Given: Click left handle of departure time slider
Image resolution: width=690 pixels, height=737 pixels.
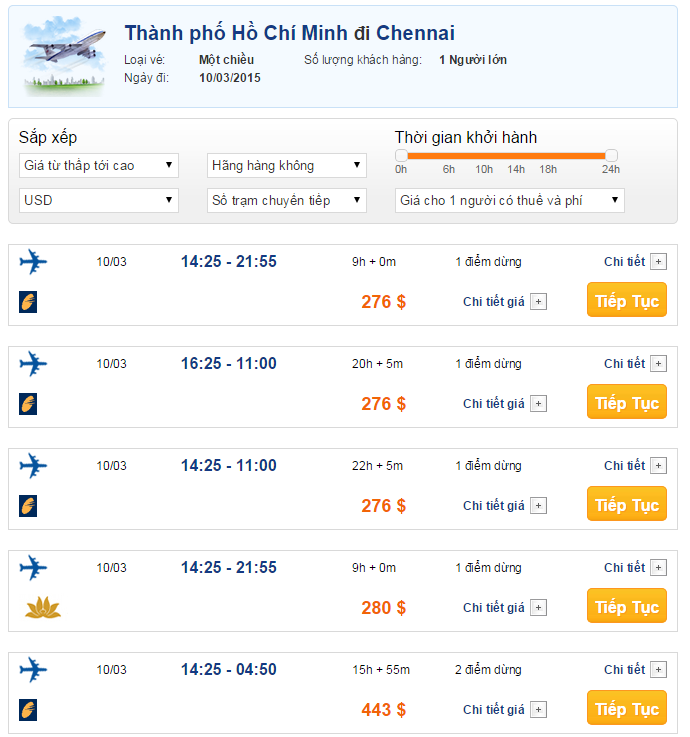Looking at the screenshot, I should 401,155.
